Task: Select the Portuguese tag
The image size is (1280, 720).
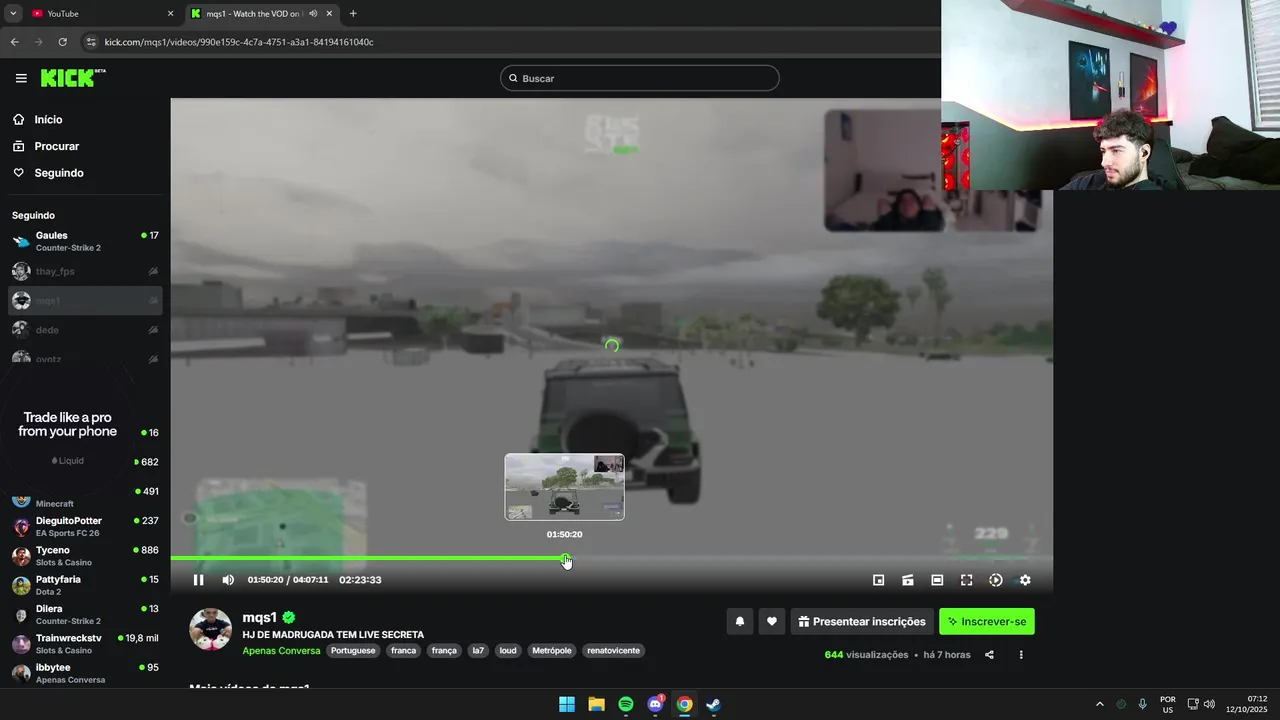Action: [353, 651]
